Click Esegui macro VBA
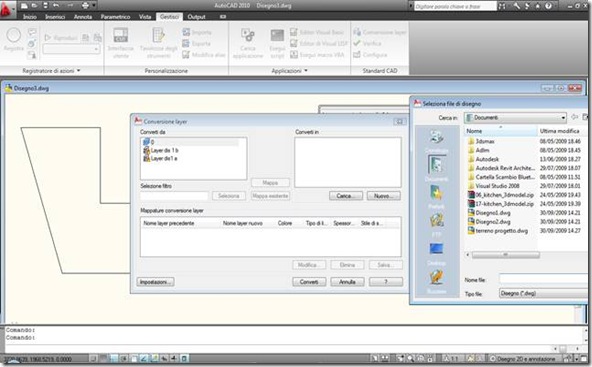Screen dimensions: 592x367 (317, 55)
